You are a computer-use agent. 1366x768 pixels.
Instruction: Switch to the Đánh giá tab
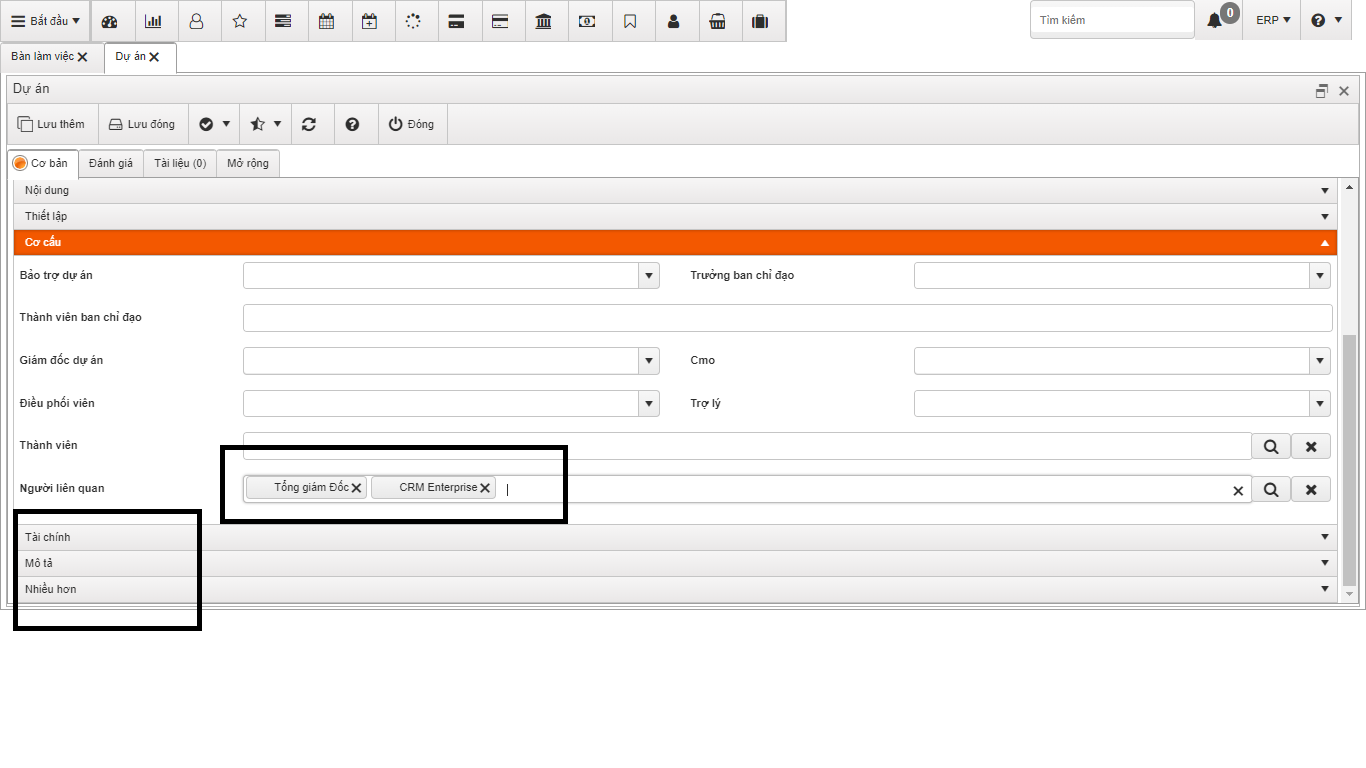tap(110, 163)
